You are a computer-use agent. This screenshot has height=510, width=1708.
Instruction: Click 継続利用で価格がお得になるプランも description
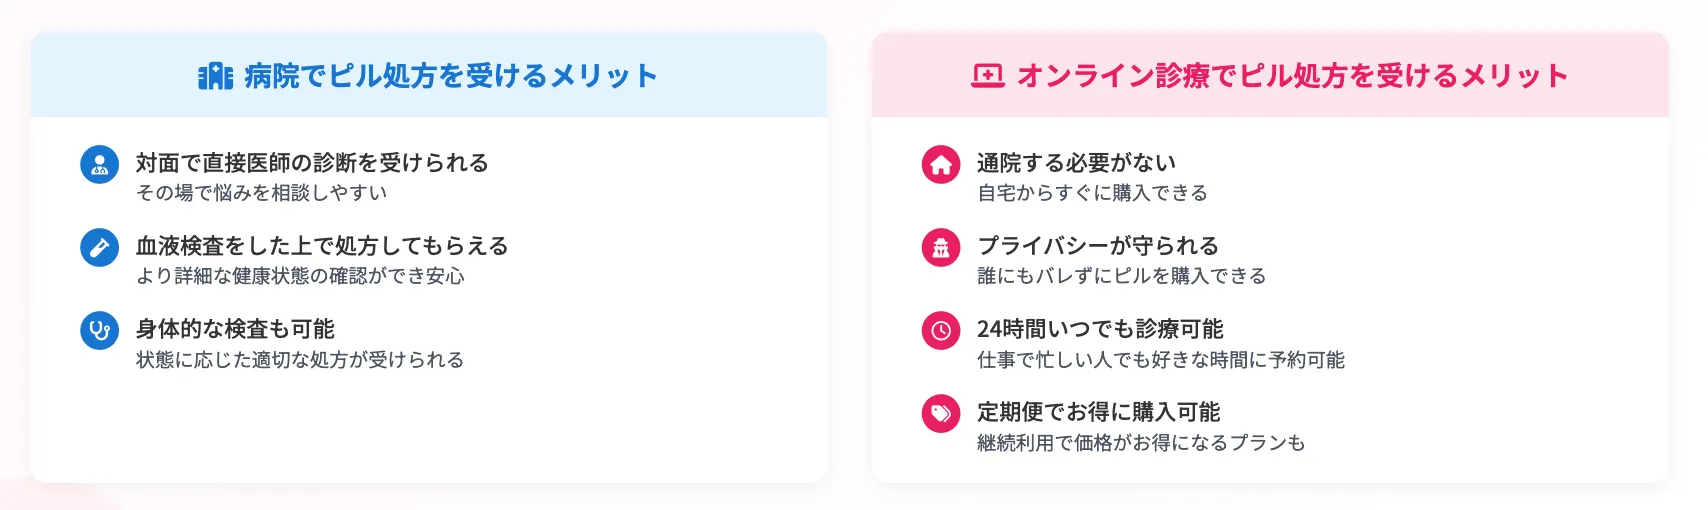point(1141,443)
